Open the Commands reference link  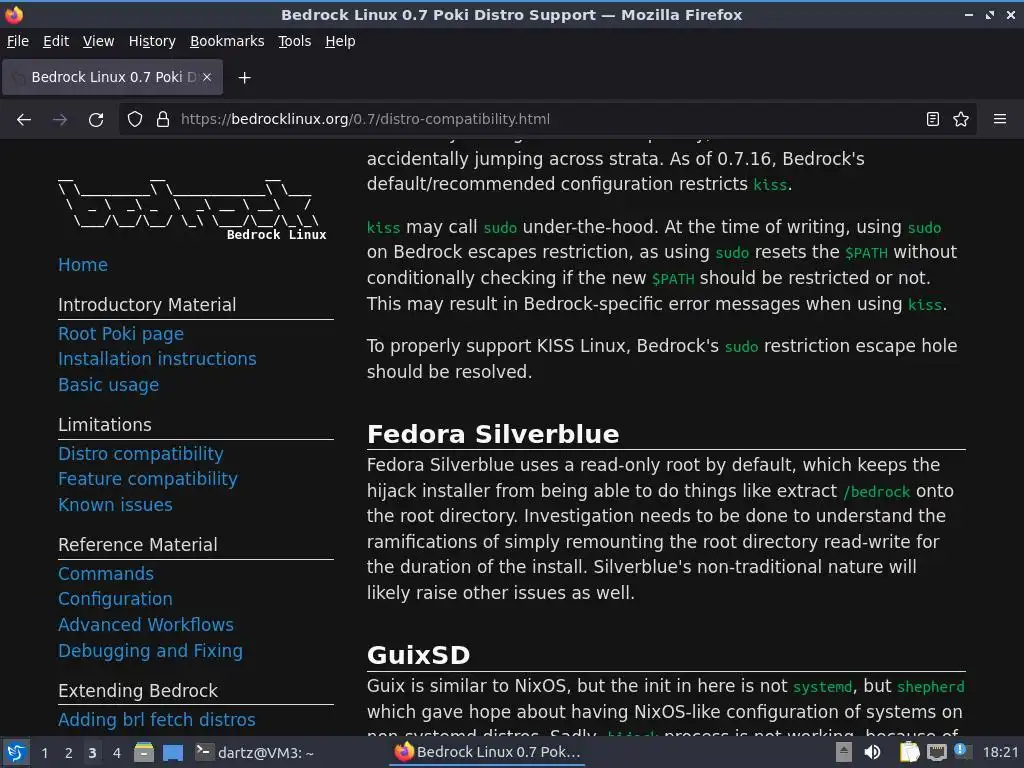(x=106, y=574)
